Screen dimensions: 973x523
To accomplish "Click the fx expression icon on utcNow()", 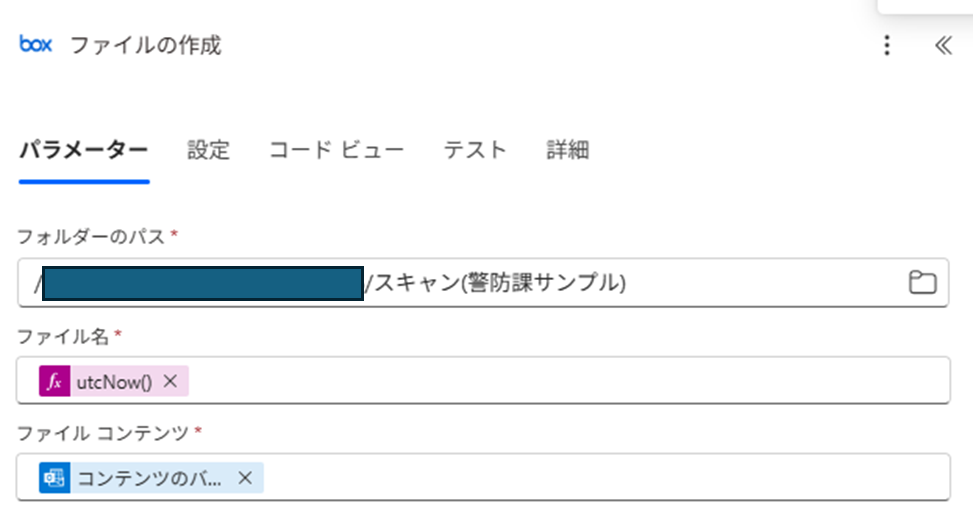I will 55,381.
